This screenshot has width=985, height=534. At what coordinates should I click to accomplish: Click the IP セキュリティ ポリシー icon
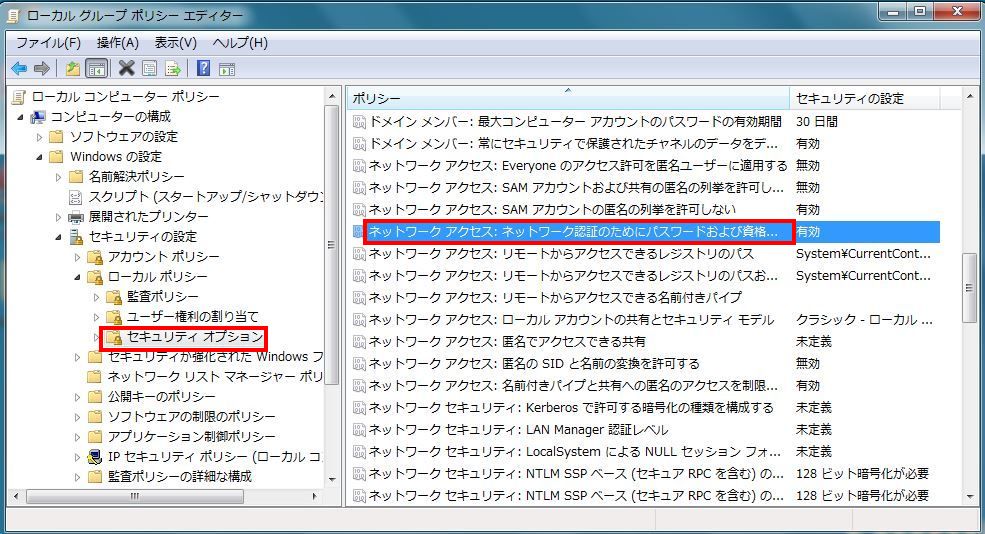tap(95, 457)
